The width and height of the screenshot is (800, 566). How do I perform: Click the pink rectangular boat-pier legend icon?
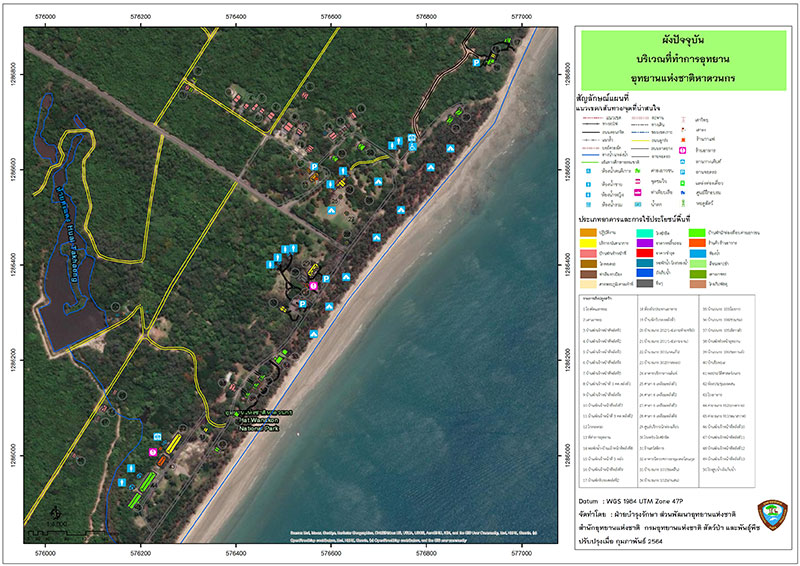coord(638,192)
